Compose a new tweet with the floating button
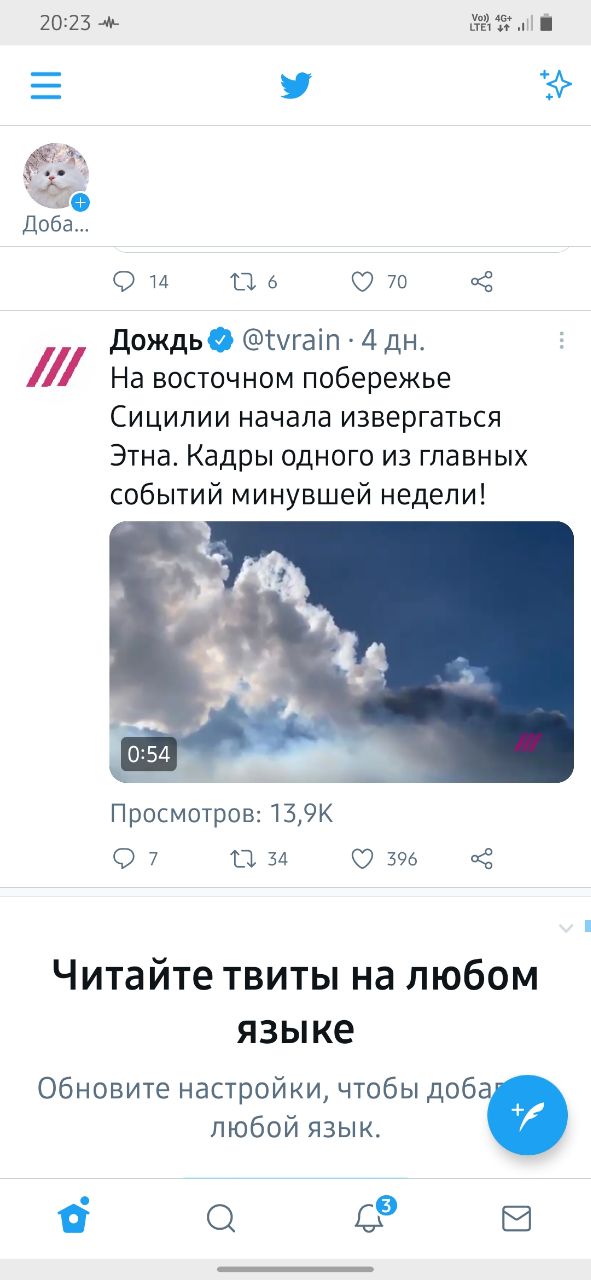 coord(528,1115)
